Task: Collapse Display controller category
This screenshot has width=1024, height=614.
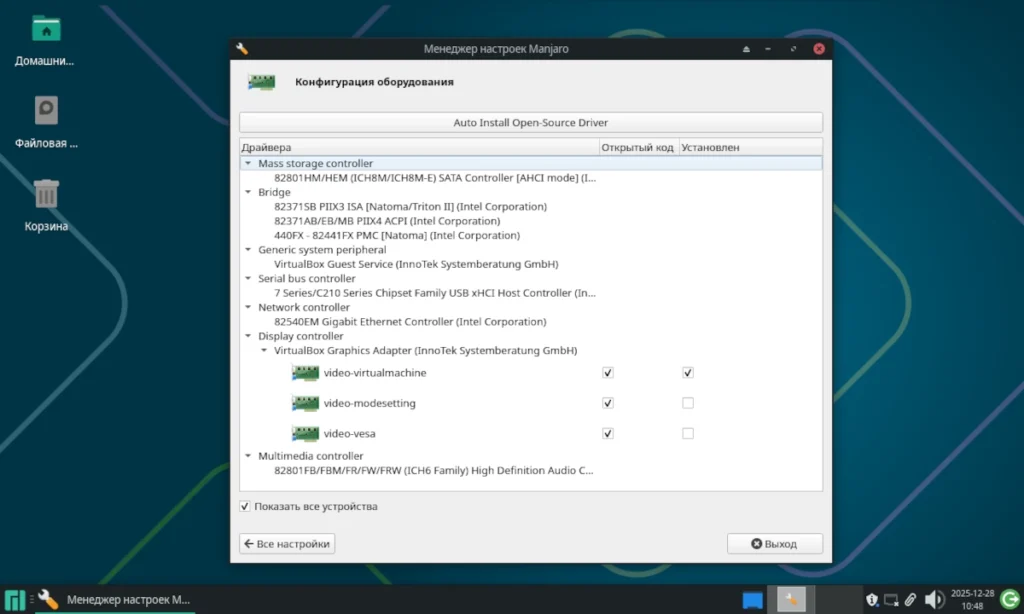Action: click(x=248, y=336)
